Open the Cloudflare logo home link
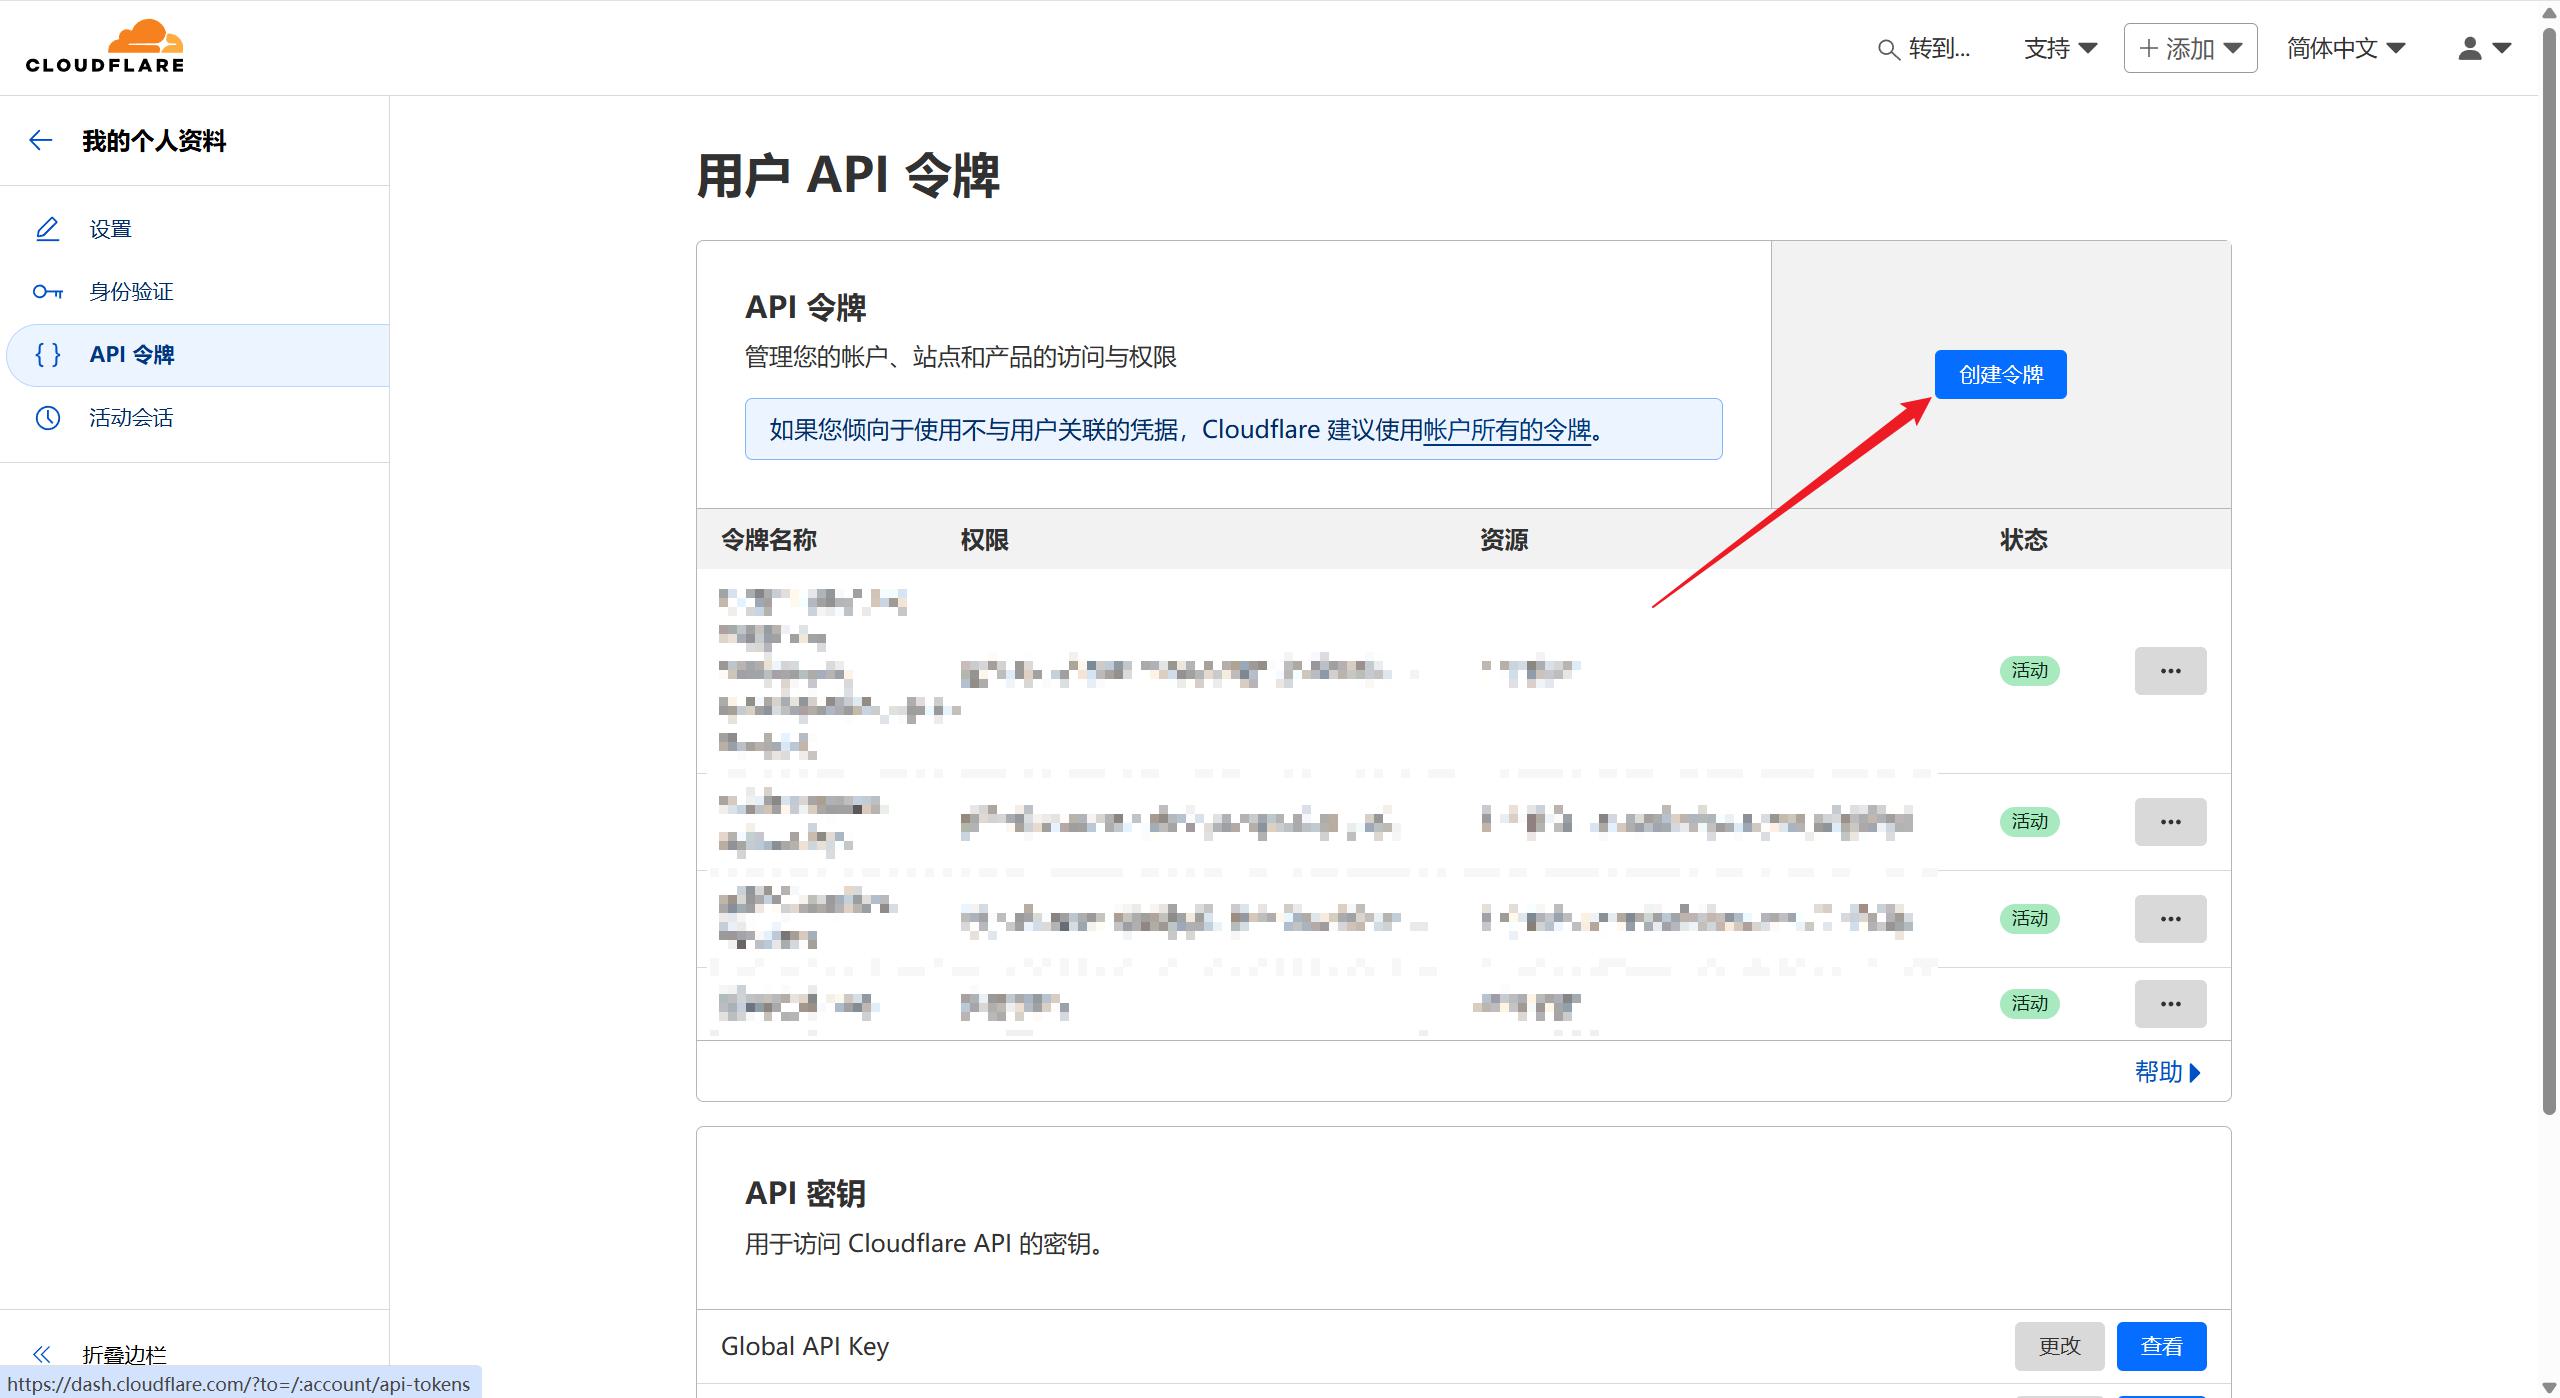 pyautogui.click(x=105, y=47)
